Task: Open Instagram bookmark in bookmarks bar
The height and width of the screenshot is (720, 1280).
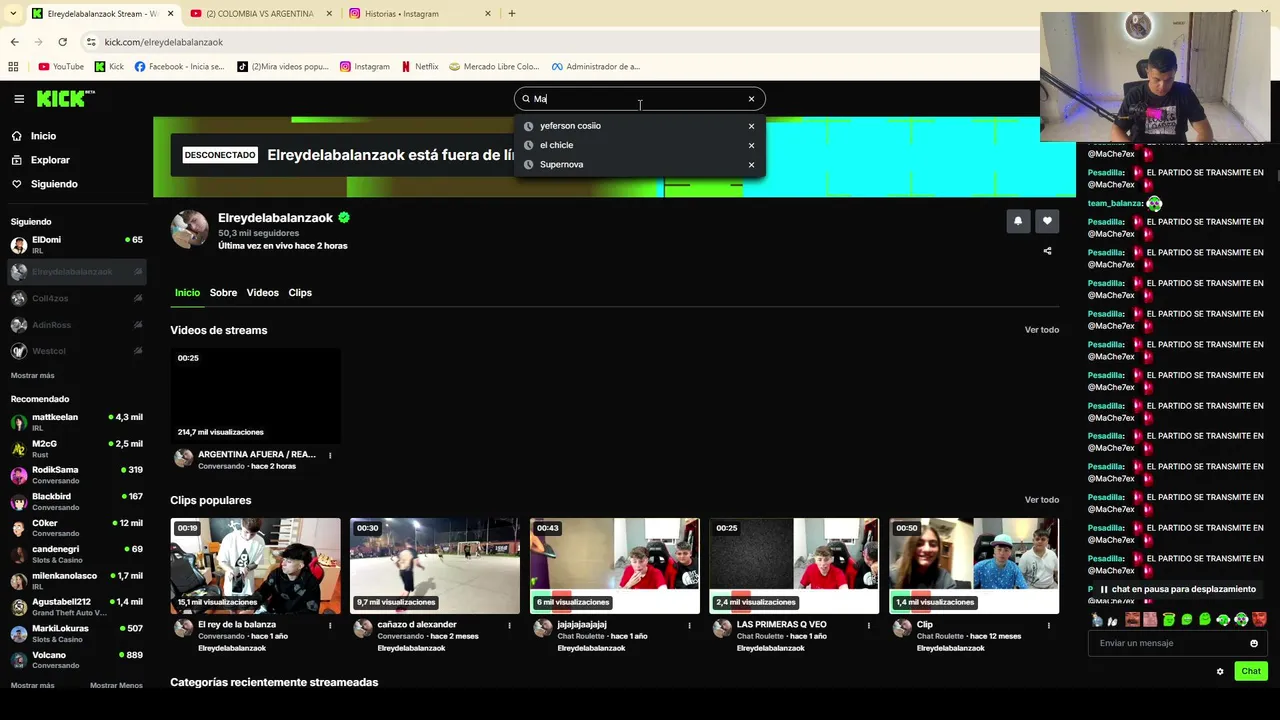Action: point(365,67)
